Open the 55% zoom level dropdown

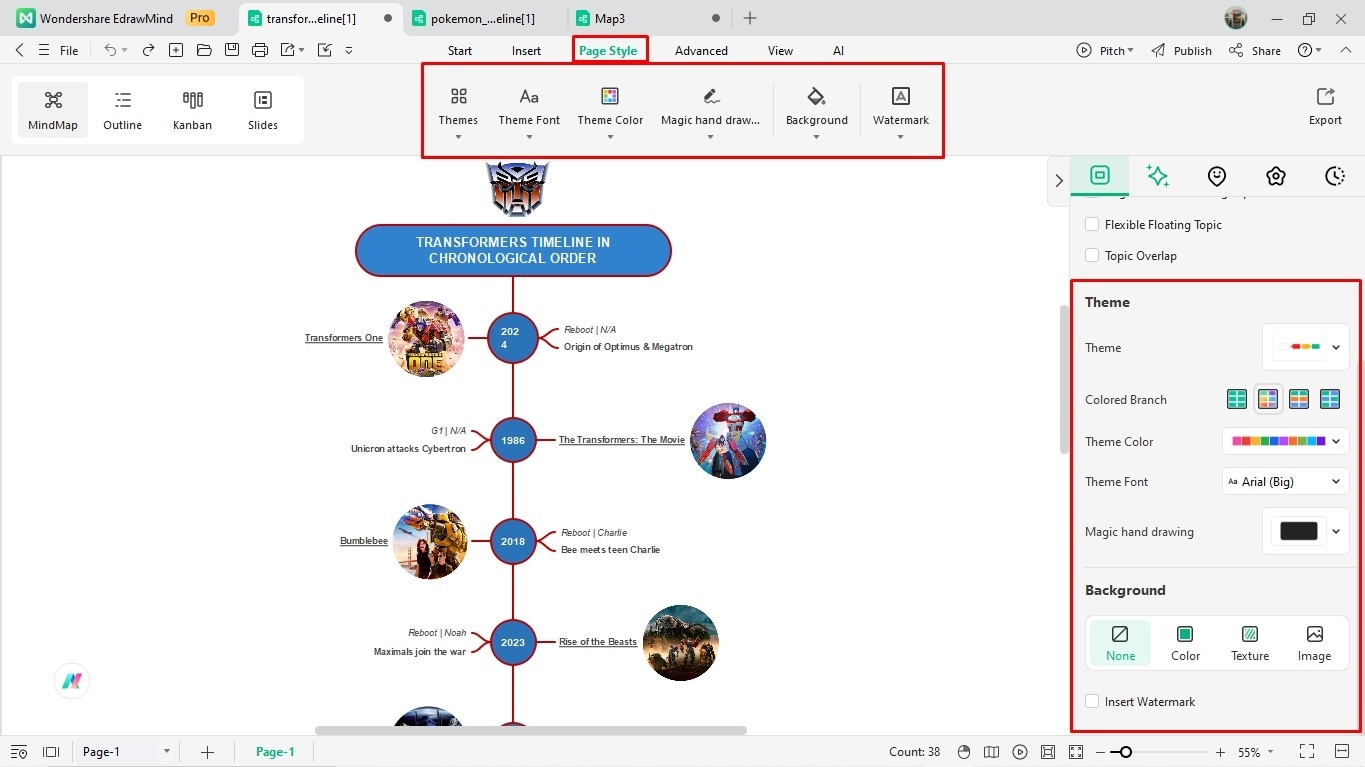[x=1257, y=752]
